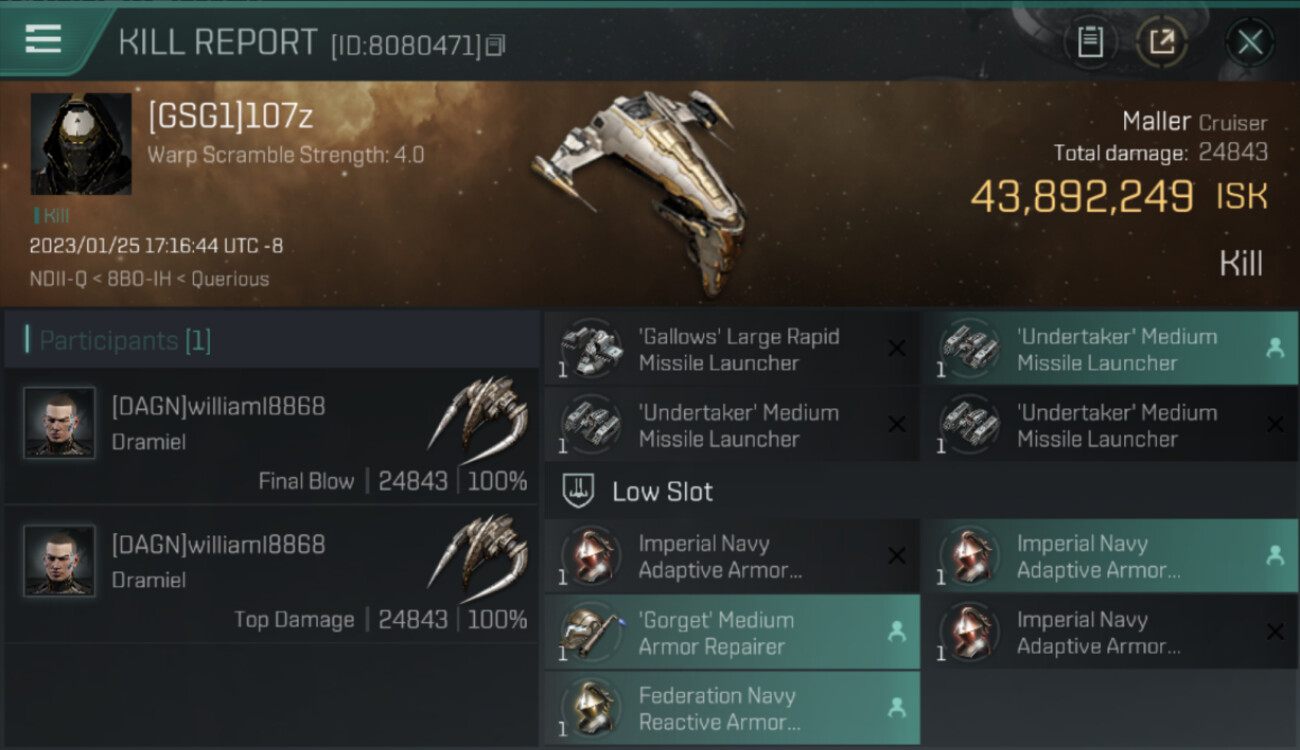View victim 107z pilot portrait
Screen dimensions: 1300x750
point(81,144)
